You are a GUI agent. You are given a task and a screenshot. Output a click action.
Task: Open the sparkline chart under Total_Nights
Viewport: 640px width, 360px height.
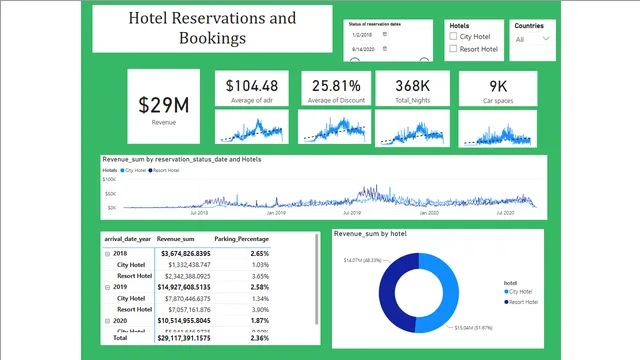(x=413, y=128)
